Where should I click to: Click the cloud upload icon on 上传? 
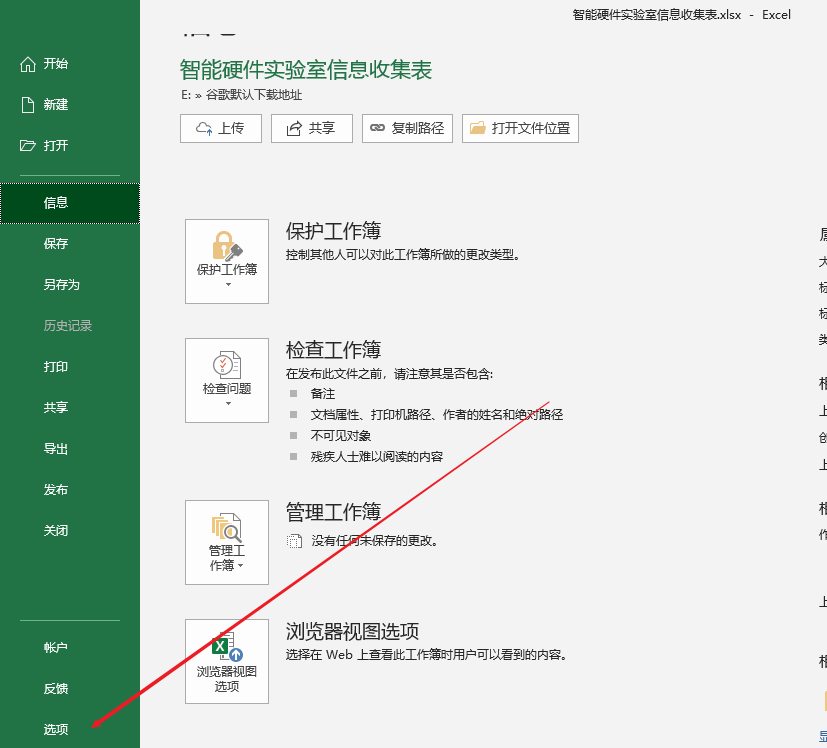204,129
